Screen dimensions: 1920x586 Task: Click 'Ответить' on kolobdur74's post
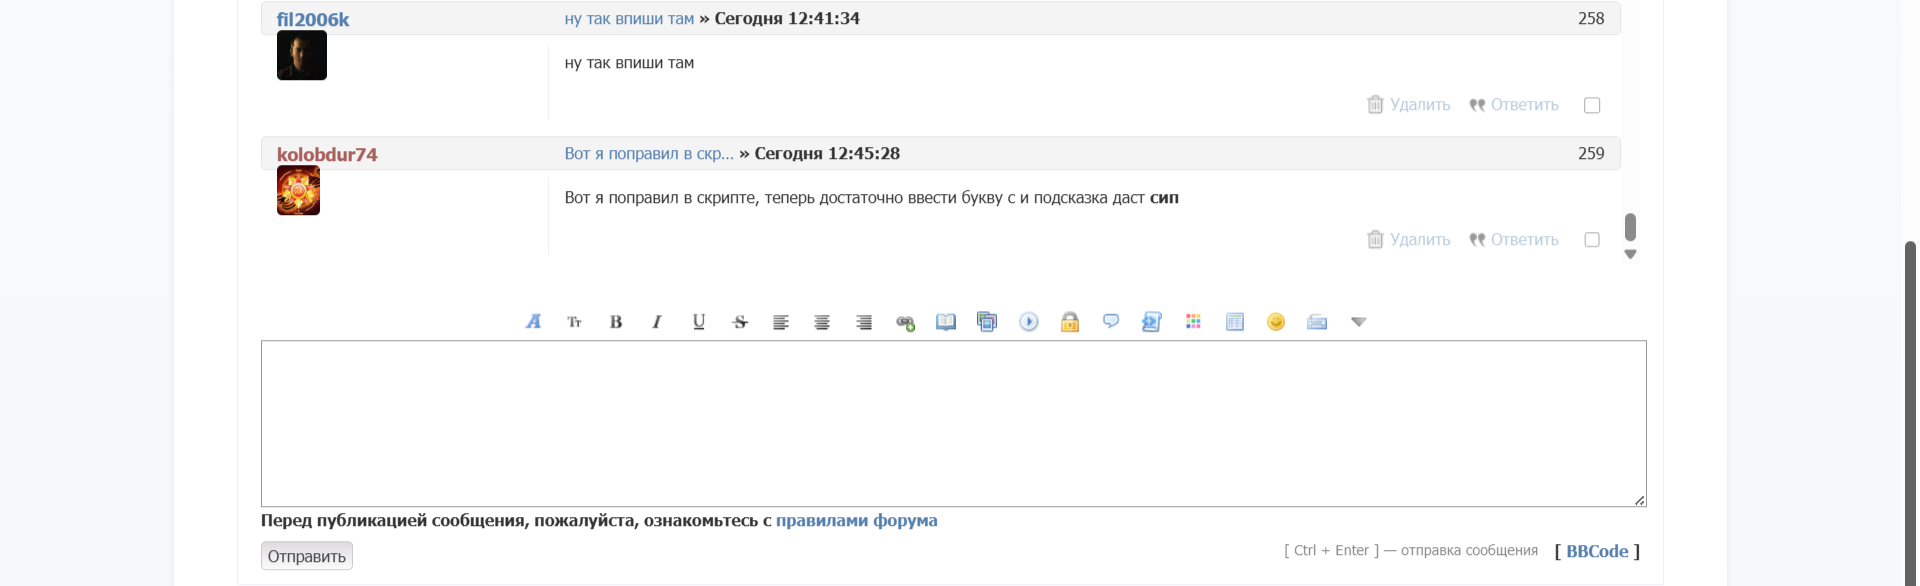pos(1525,240)
